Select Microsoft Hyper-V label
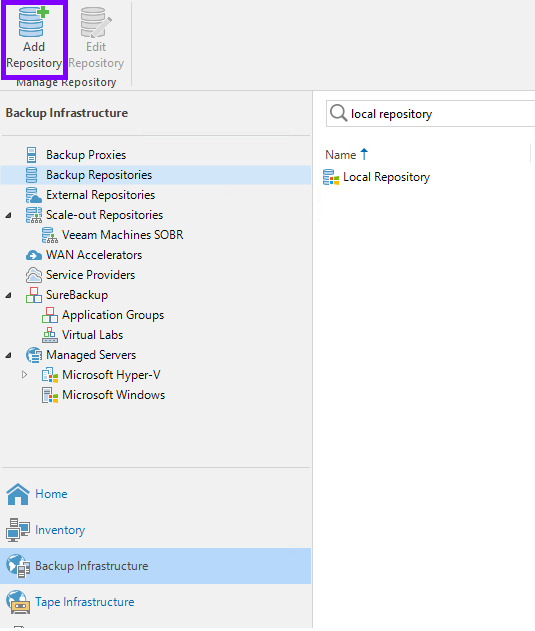 coord(111,375)
